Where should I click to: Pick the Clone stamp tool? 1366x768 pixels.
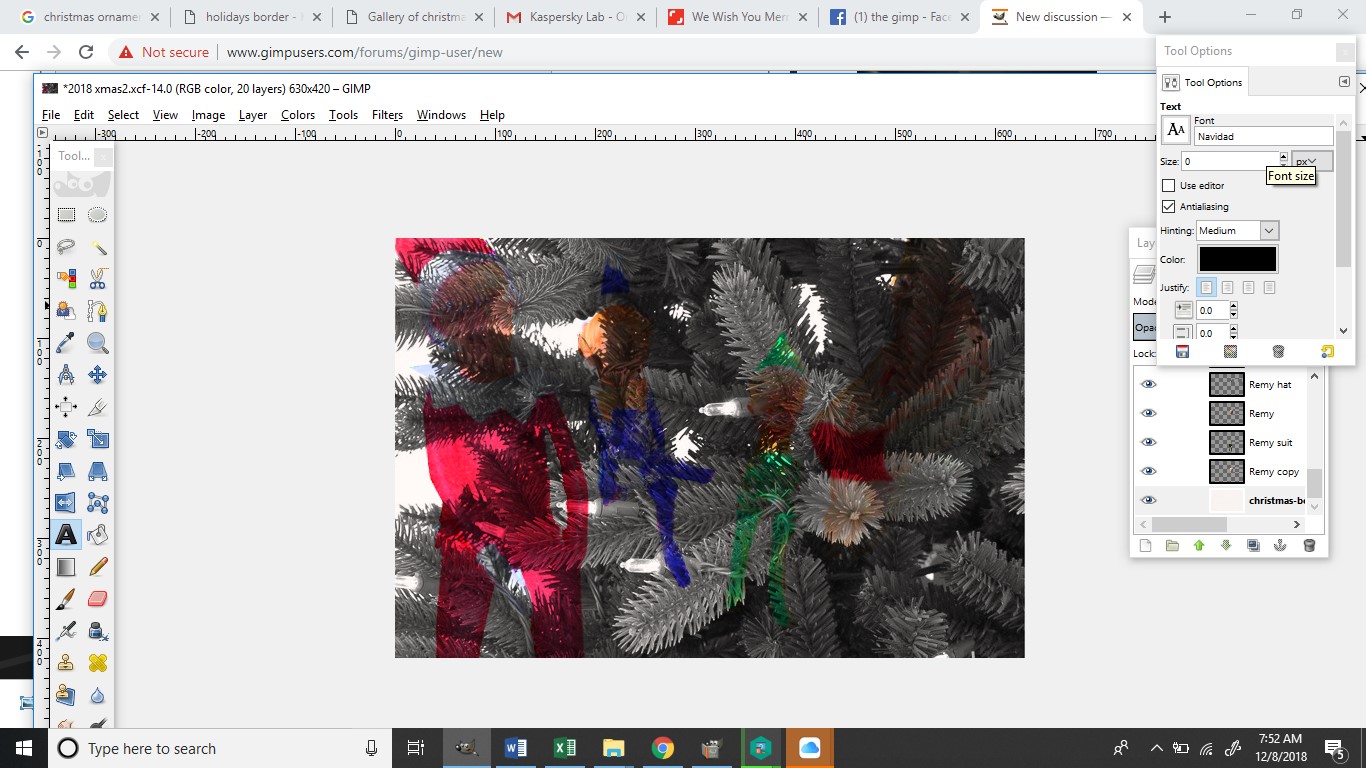[66, 663]
